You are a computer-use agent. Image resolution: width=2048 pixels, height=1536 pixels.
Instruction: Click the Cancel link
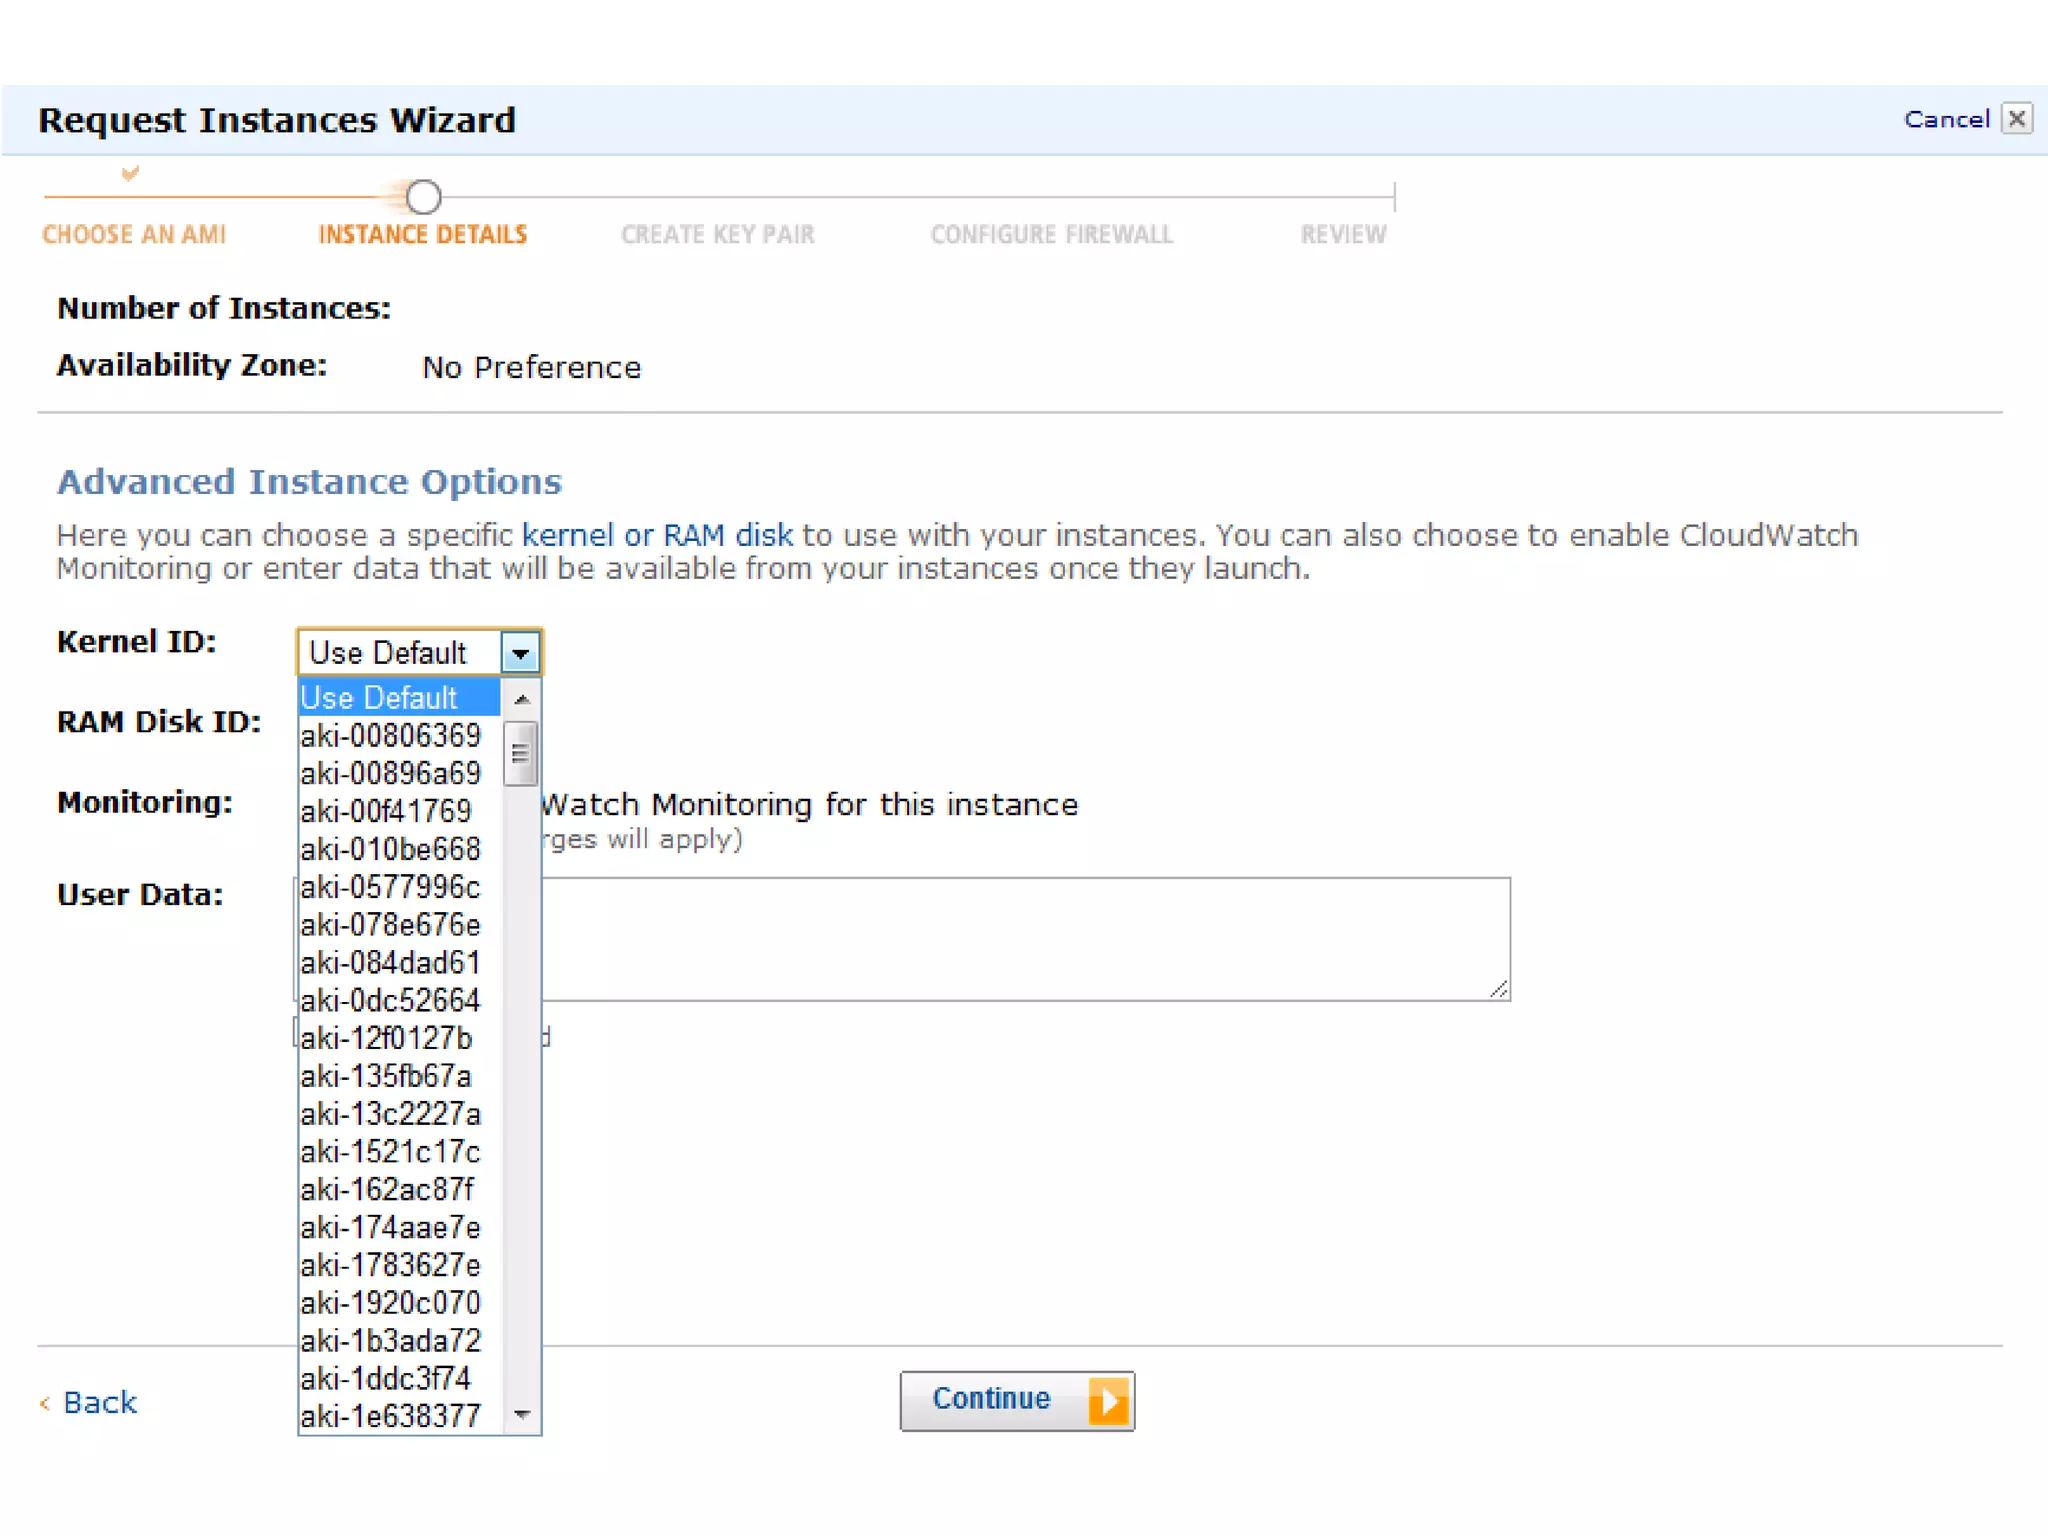[1945, 119]
